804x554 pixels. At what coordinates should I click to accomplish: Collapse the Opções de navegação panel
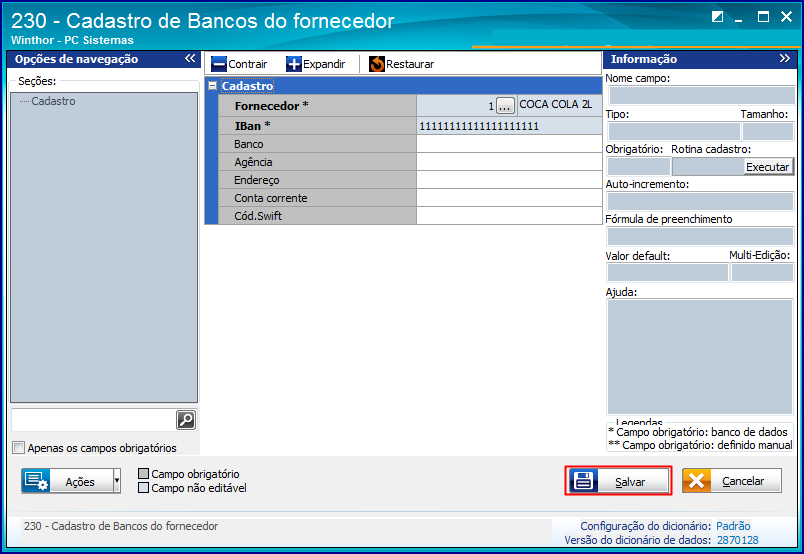[x=190, y=58]
